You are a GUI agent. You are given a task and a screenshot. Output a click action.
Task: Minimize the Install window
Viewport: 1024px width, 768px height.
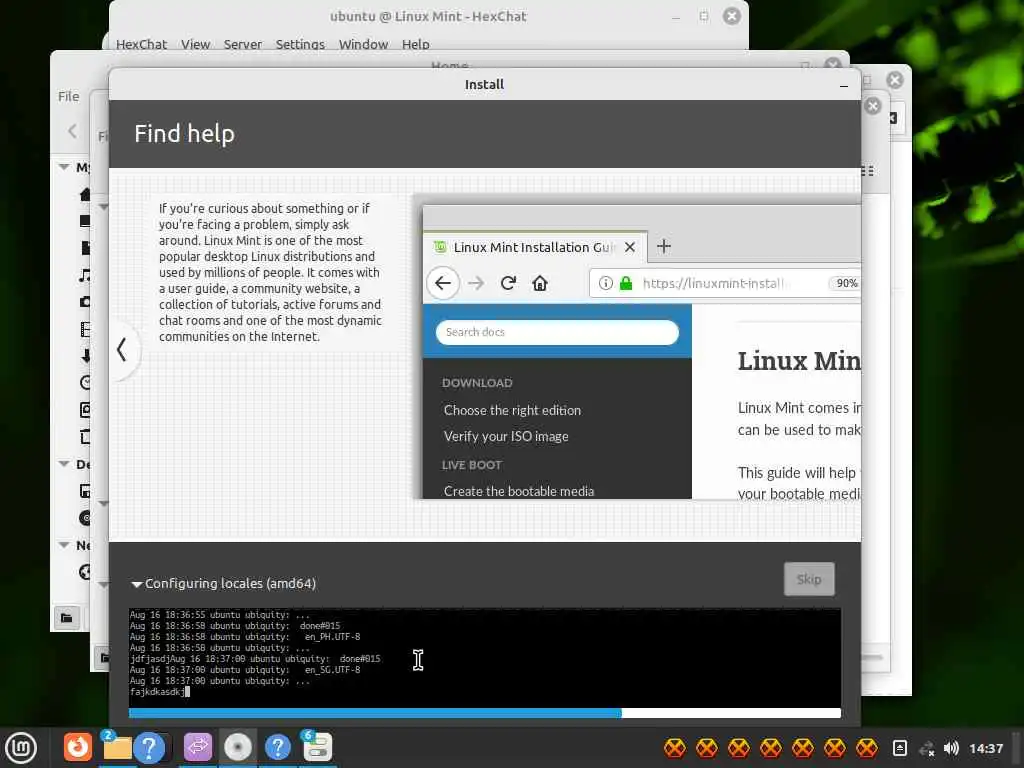point(844,86)
